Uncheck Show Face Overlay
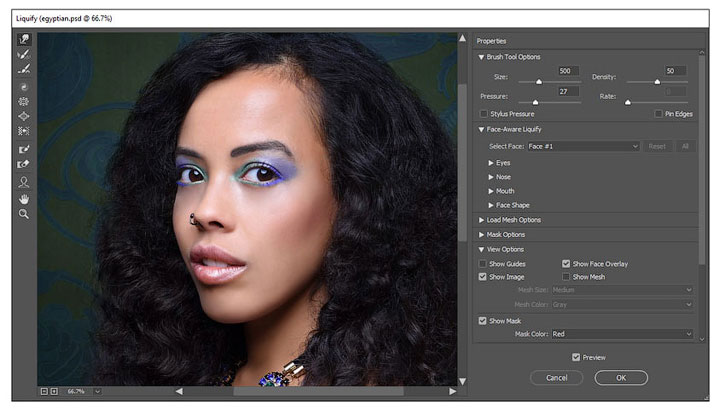 [566, 263]
